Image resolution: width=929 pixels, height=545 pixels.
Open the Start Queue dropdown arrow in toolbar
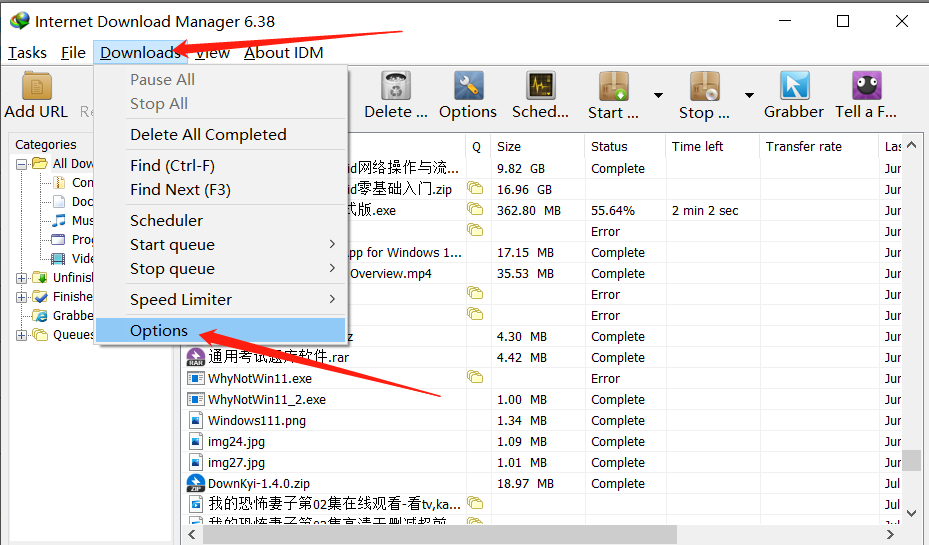[x=658, y=96]
